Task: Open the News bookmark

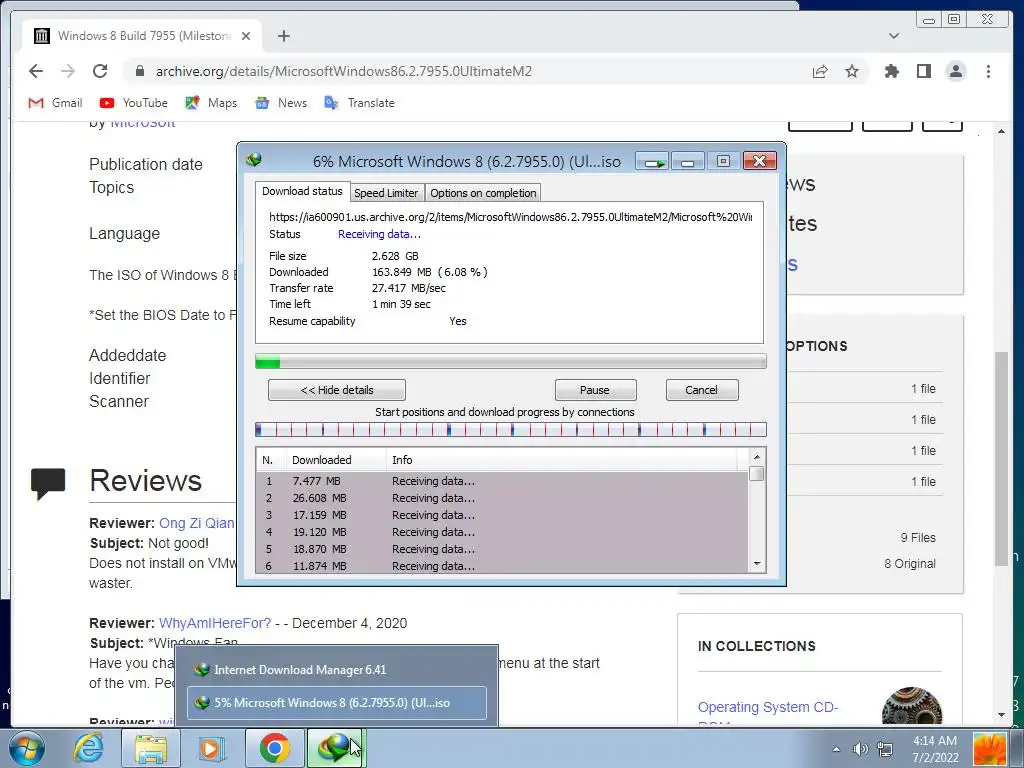Action: [x=281, y=103]
